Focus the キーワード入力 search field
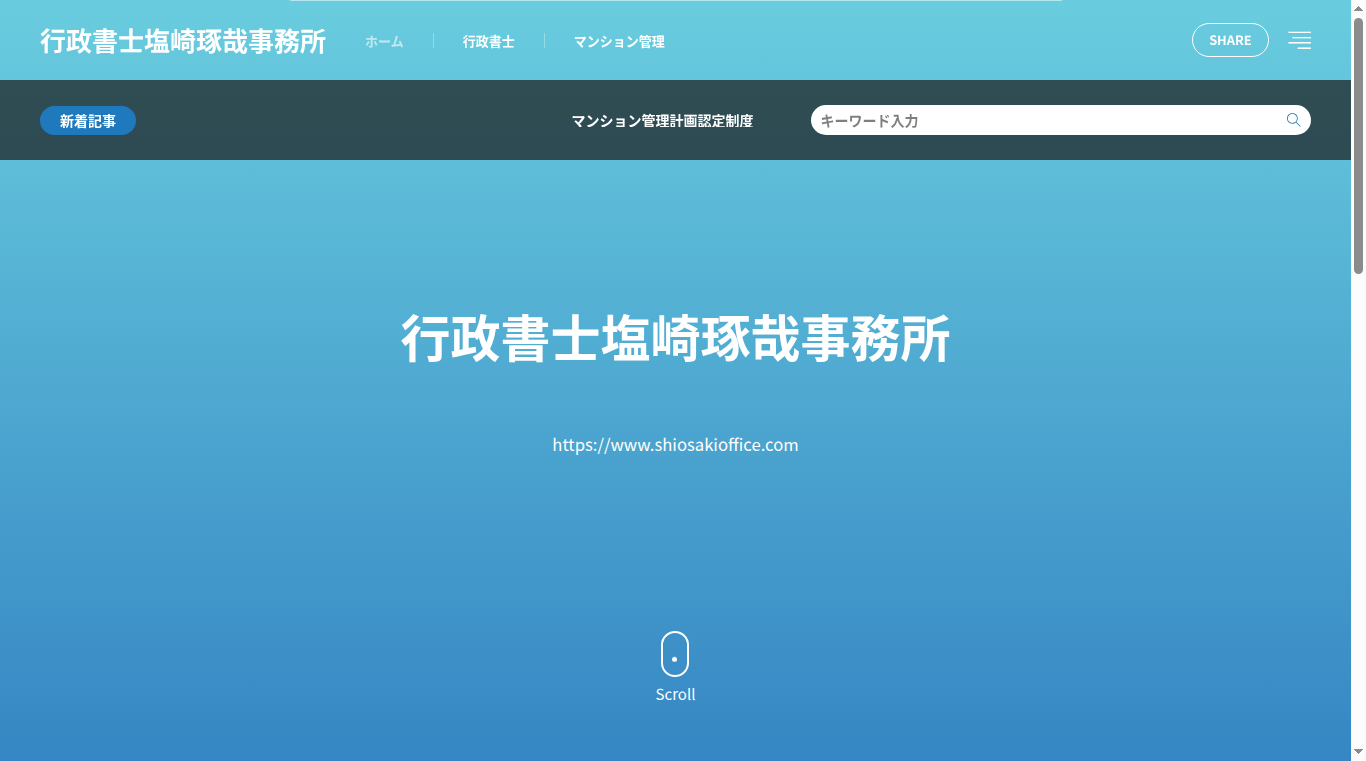 (1045, 120)
